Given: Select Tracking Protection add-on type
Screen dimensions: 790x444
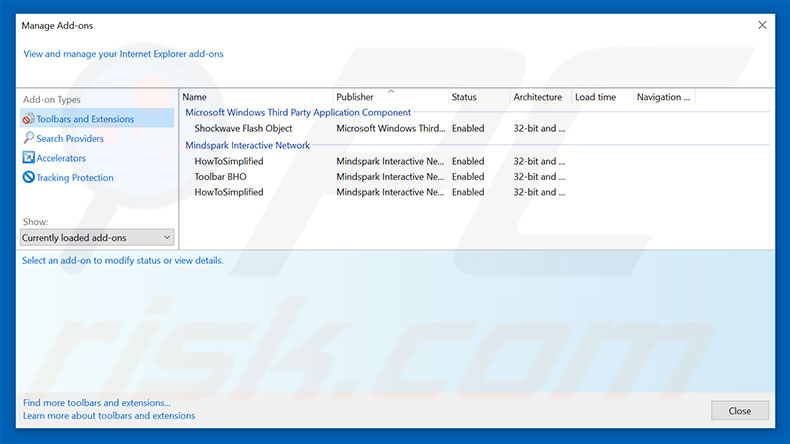Looking at the screenshot, I should [x=75, y=178].
